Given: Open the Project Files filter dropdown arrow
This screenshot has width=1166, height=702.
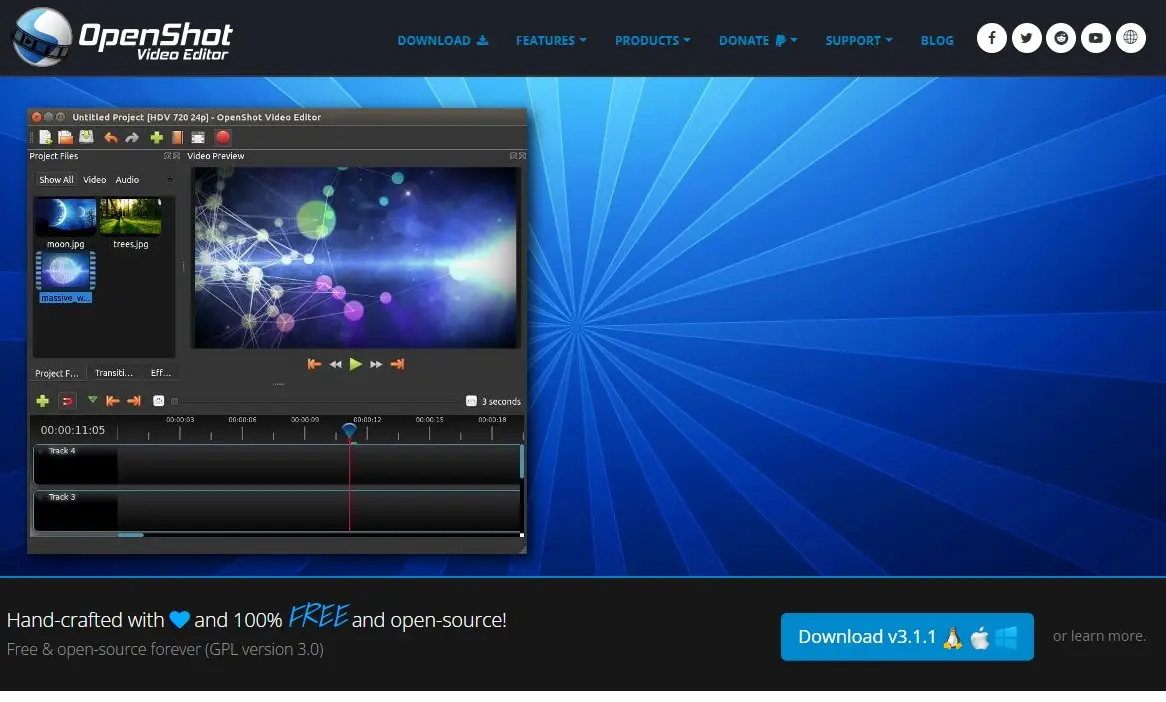Looking at the screenshot, I should point(170,180).
